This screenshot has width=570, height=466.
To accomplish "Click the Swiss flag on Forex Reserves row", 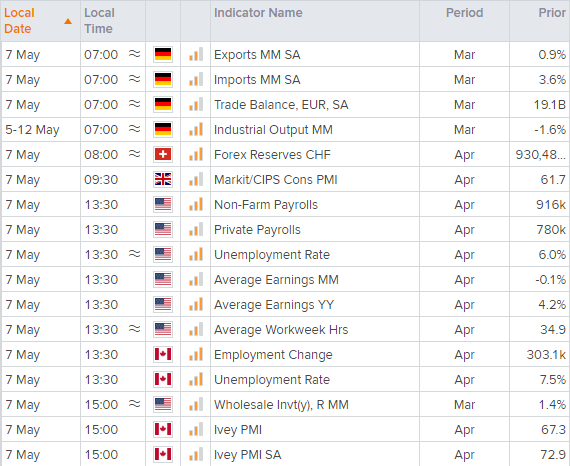I will point(162,154).
